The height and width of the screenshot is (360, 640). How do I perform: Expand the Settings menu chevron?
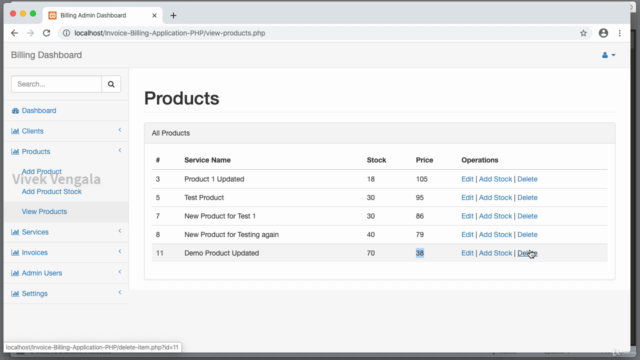[120, 292]
